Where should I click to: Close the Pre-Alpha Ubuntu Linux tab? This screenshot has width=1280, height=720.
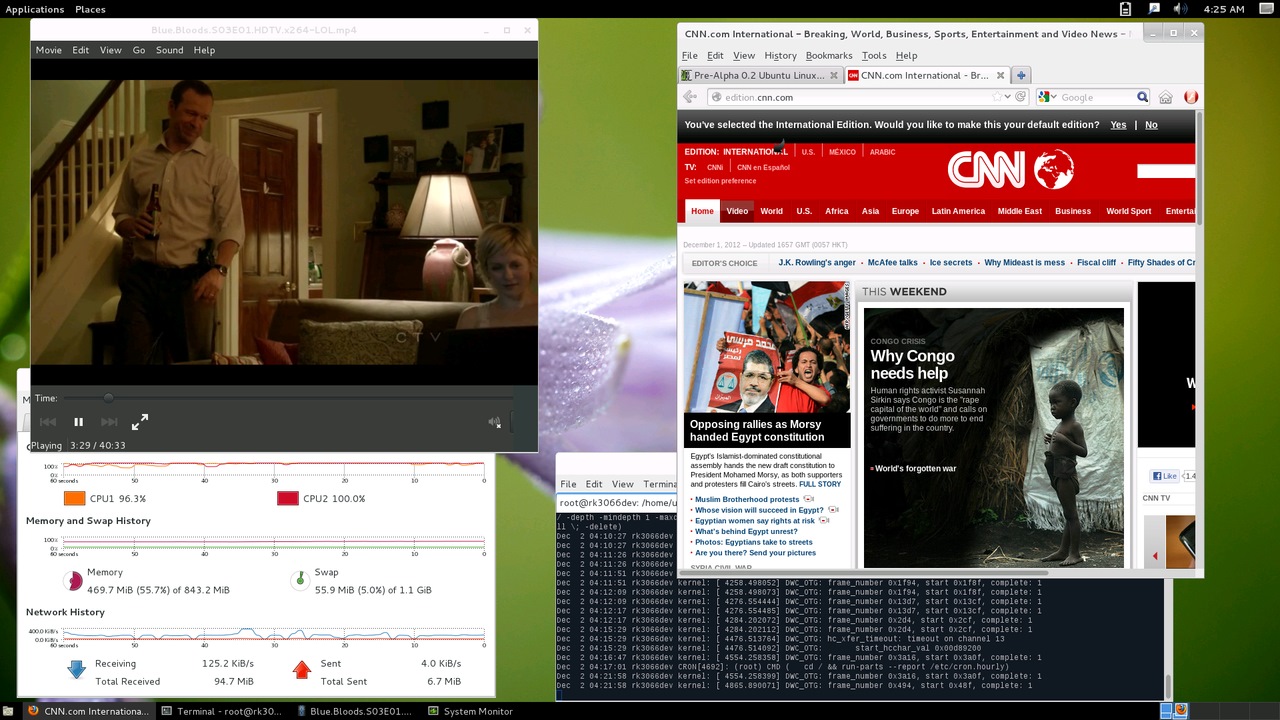pos(834,75)
